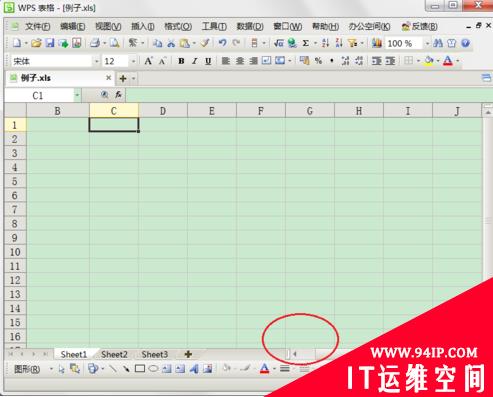Click the Cut scissors icon
Image resolution: width=493 pixels, height=397 pixels.
coord(171,43)
